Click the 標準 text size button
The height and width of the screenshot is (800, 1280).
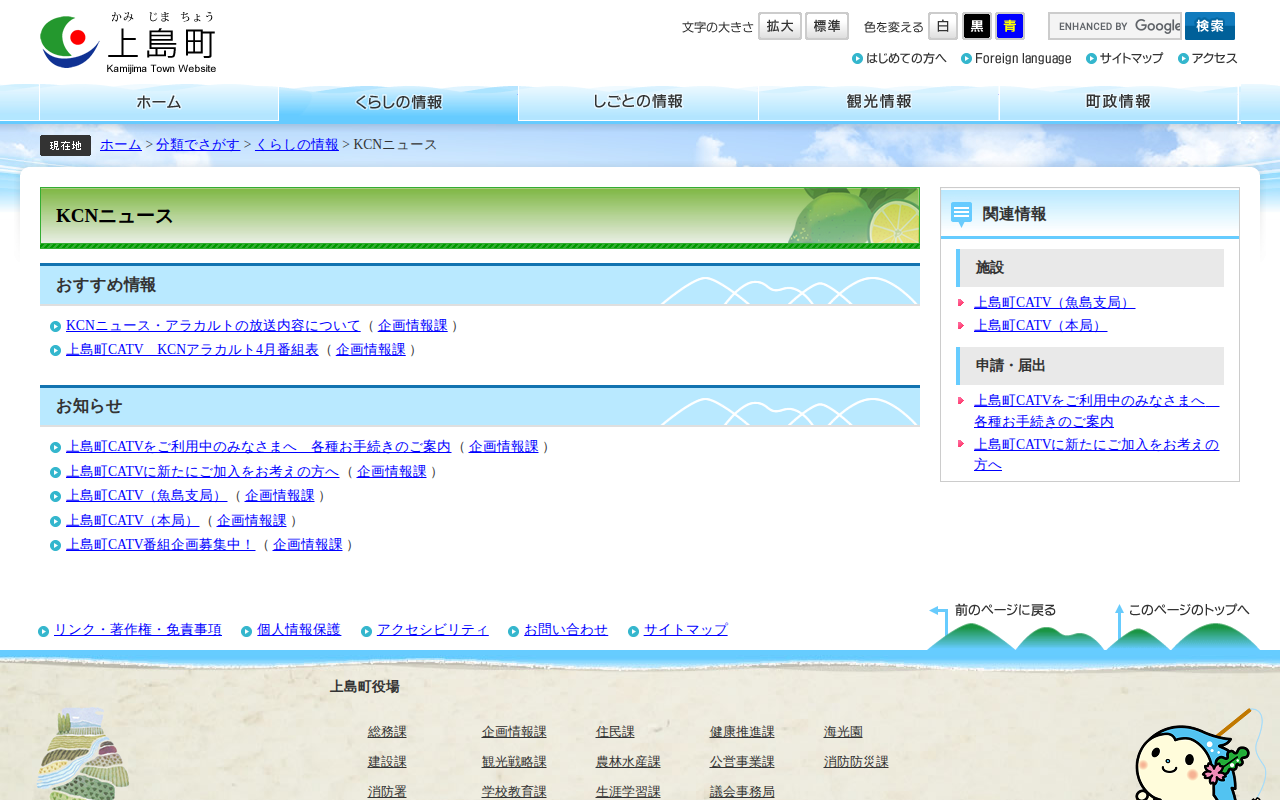click(827, 26)
